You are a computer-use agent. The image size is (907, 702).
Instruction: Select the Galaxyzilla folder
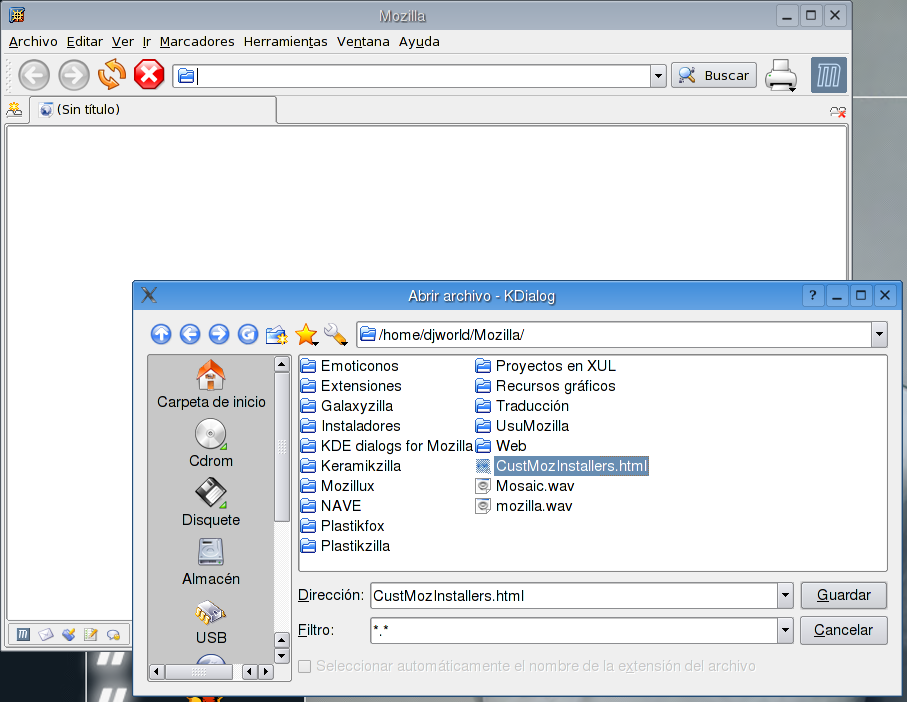[x=347, y=406]
